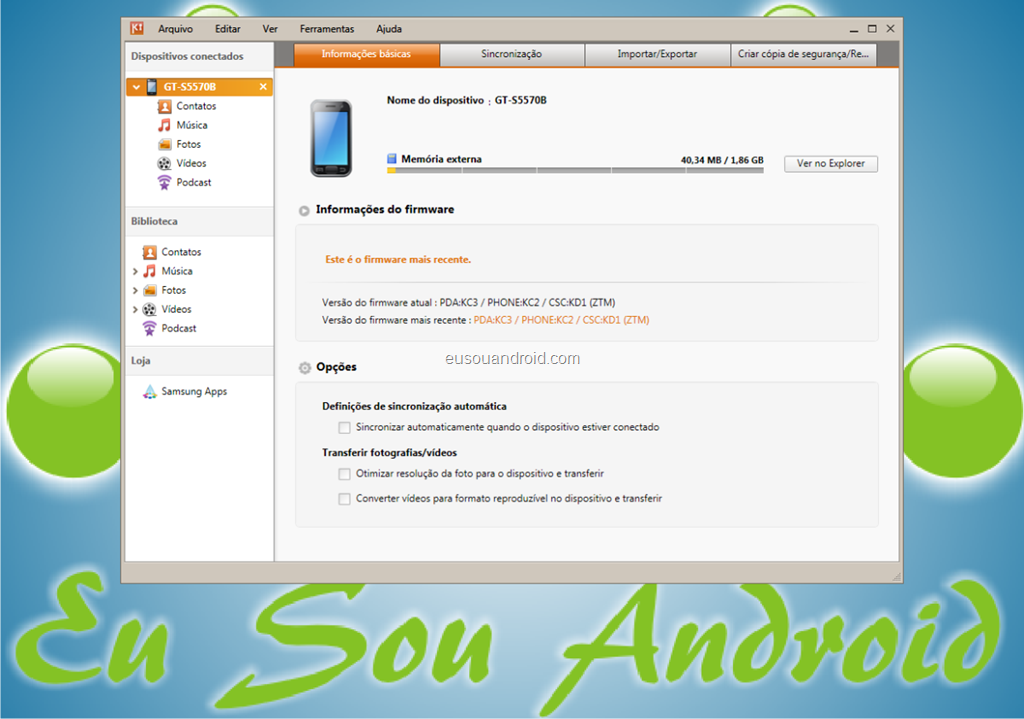Click the Biblioteca Vídeos reel icon
Image resolution: width=1024 pixels, height=719 pixels.
coord(150,309)
